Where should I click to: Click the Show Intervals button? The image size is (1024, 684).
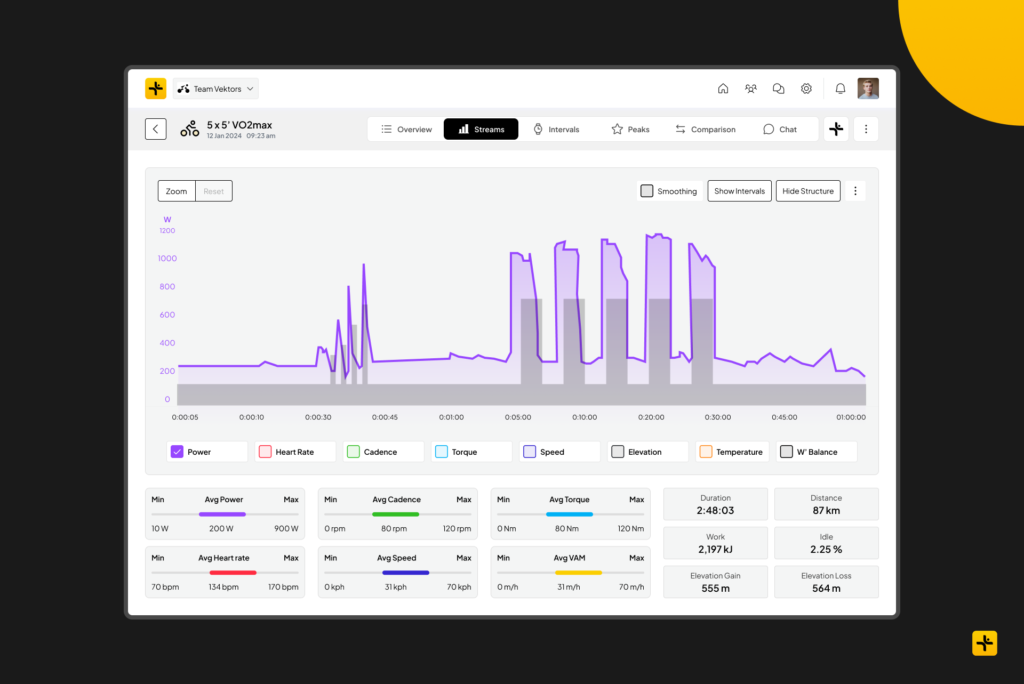tap(739, 191)
